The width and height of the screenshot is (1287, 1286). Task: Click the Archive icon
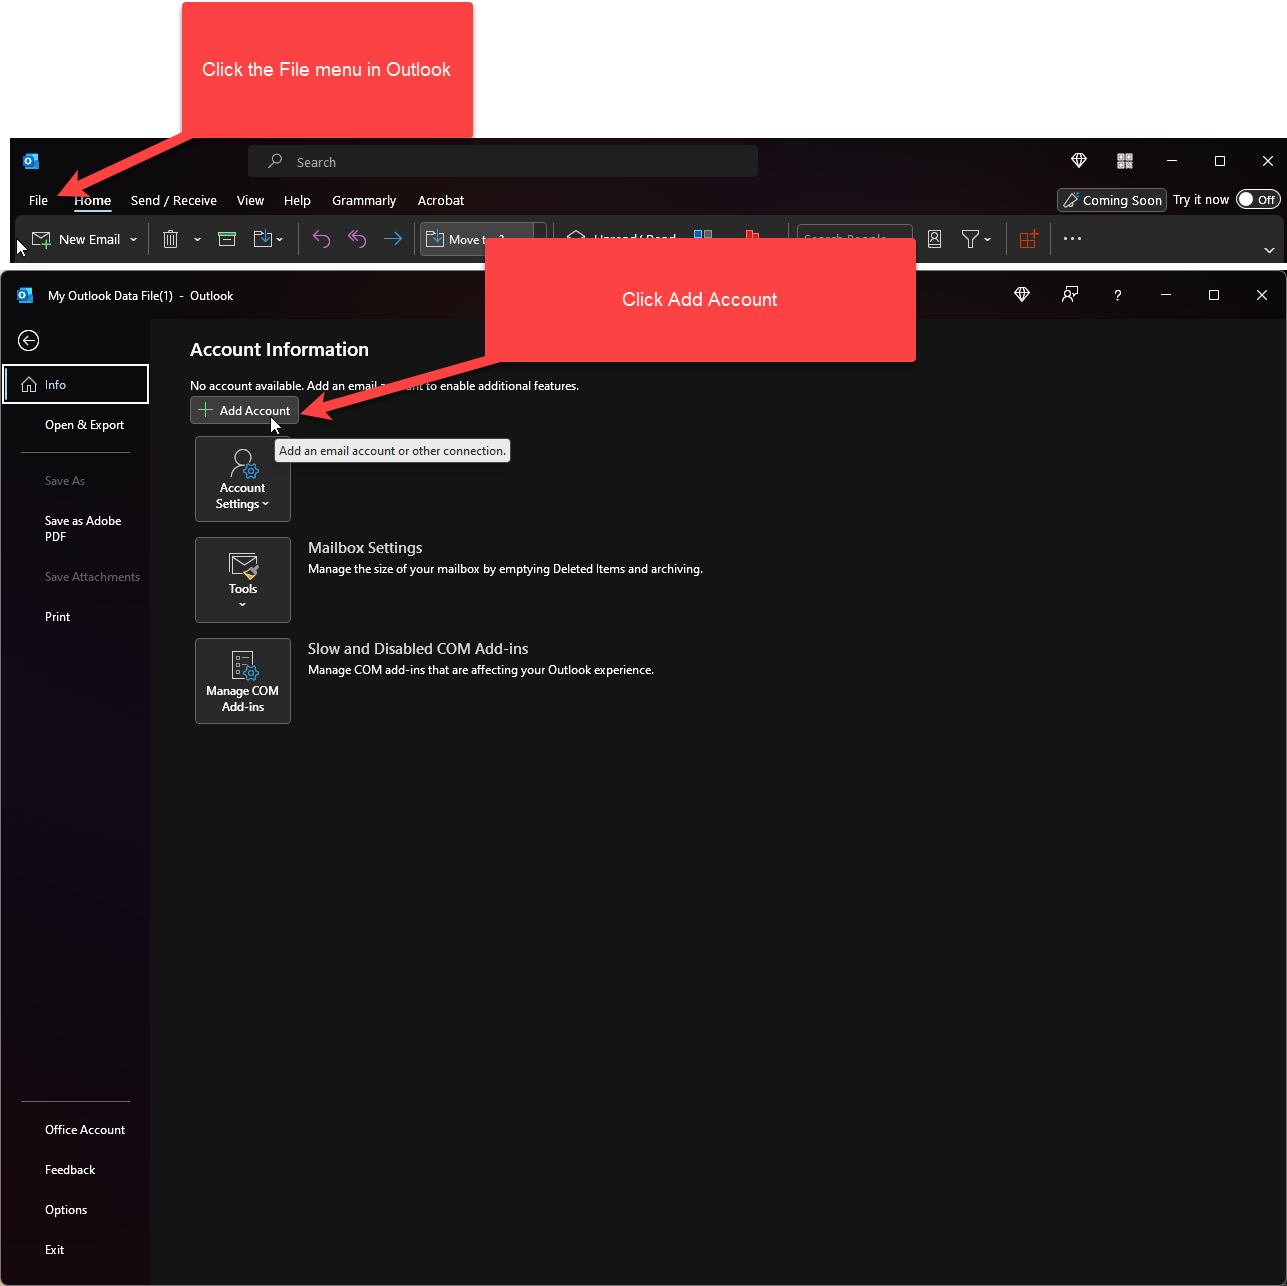(x=227, y=239)
